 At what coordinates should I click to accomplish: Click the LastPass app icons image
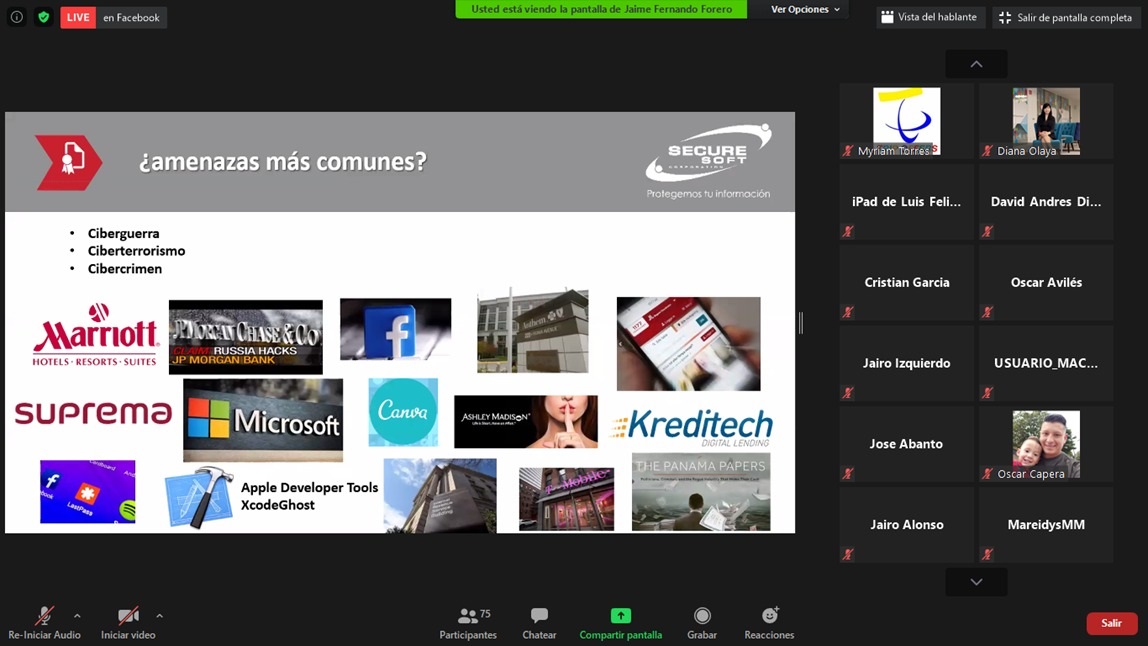coord(88,491)
